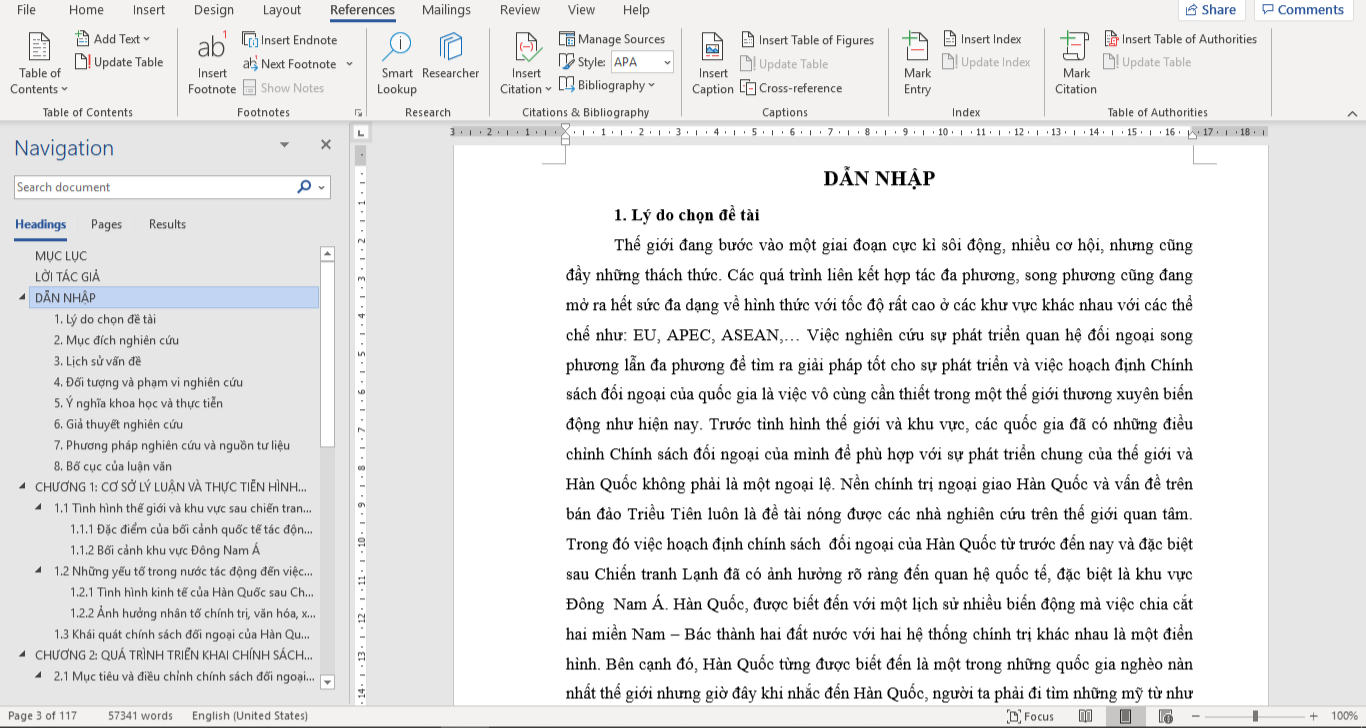The width and height of the screenshot is (1366, 728).
Task: Click the Add Text icon
Action: click(83, 39)
